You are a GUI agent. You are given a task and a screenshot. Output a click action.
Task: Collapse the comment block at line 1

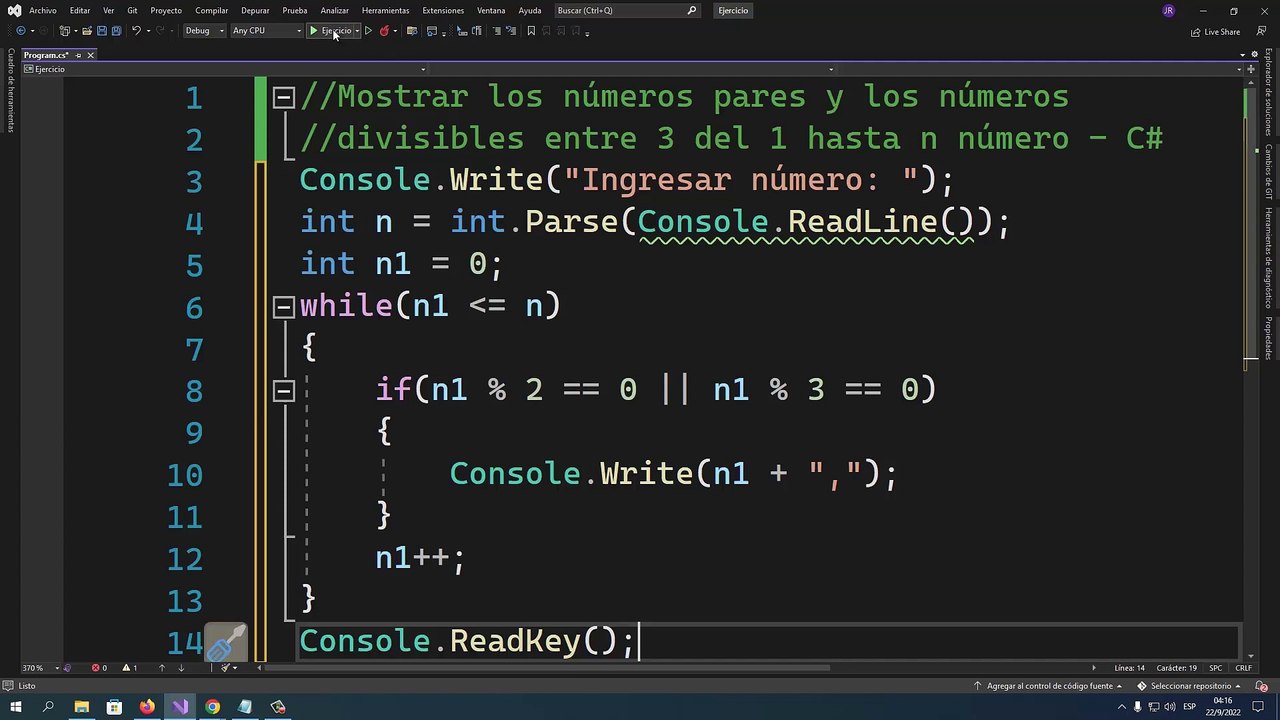pyautogui.click(x=284, y=98)
